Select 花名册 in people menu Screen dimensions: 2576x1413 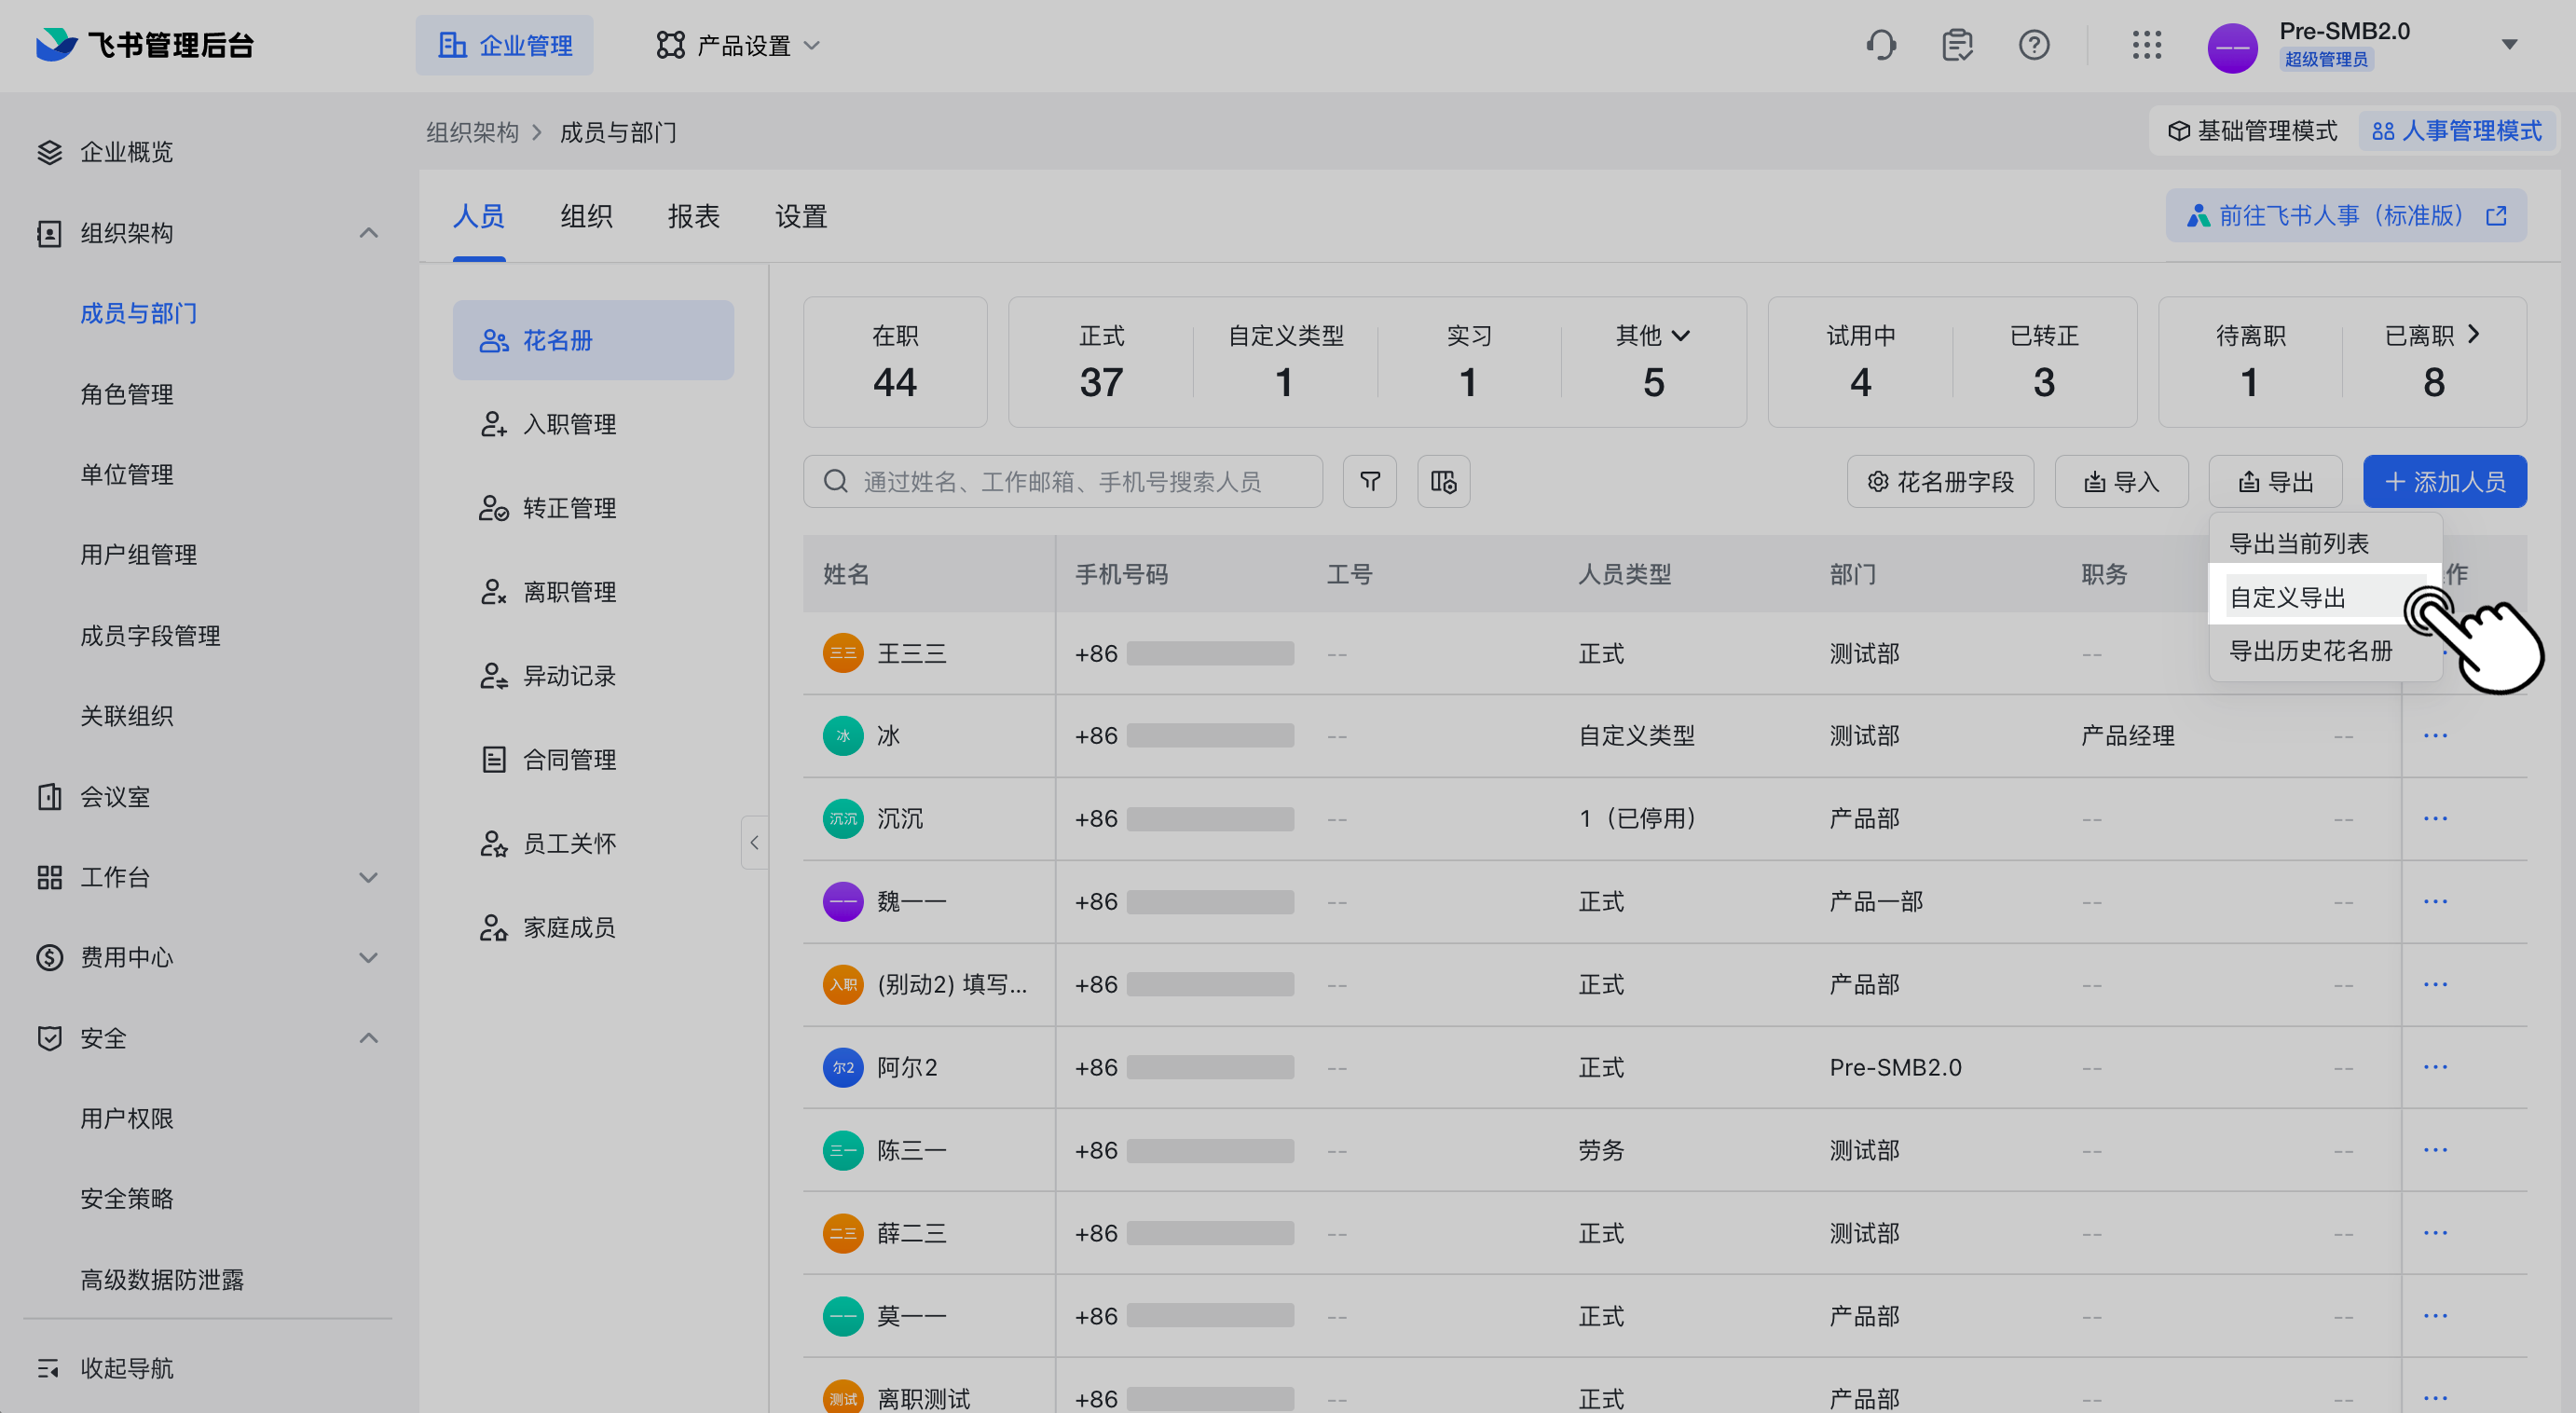593,340
